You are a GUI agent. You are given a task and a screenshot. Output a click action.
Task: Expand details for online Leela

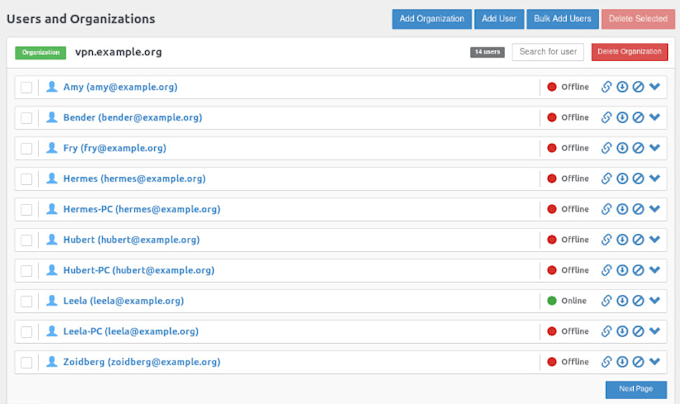pyautogui.click(x=655, y=300)
